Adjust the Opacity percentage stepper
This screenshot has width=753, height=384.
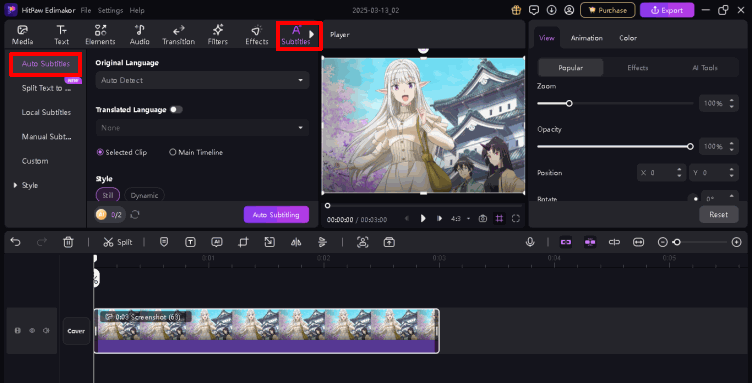click(x=731, y=146)
